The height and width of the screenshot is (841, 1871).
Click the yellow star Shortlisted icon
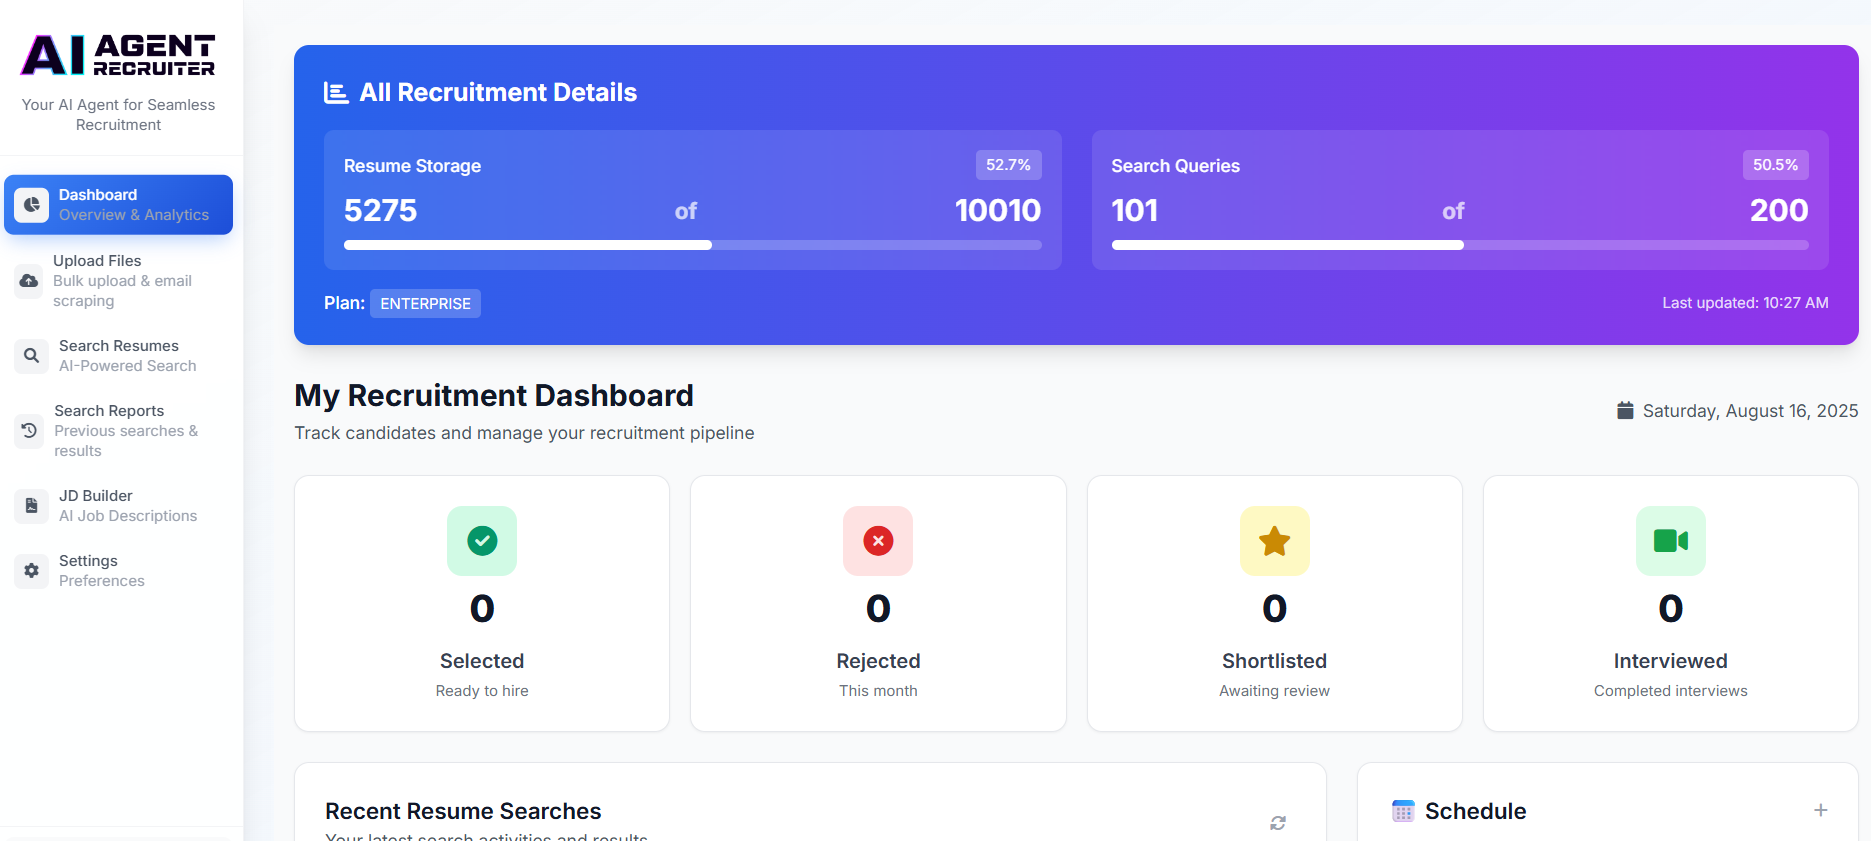(x=1274, y=541)
